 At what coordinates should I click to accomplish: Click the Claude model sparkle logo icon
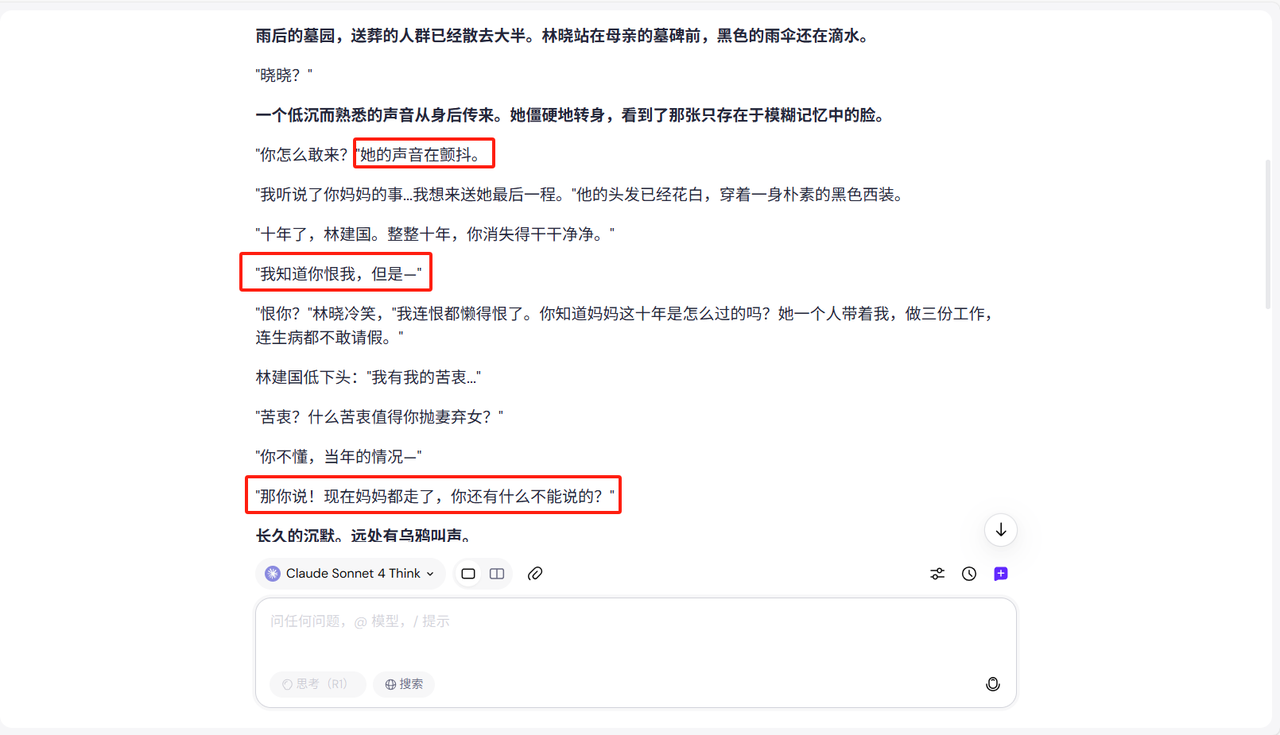coord(272,573)
